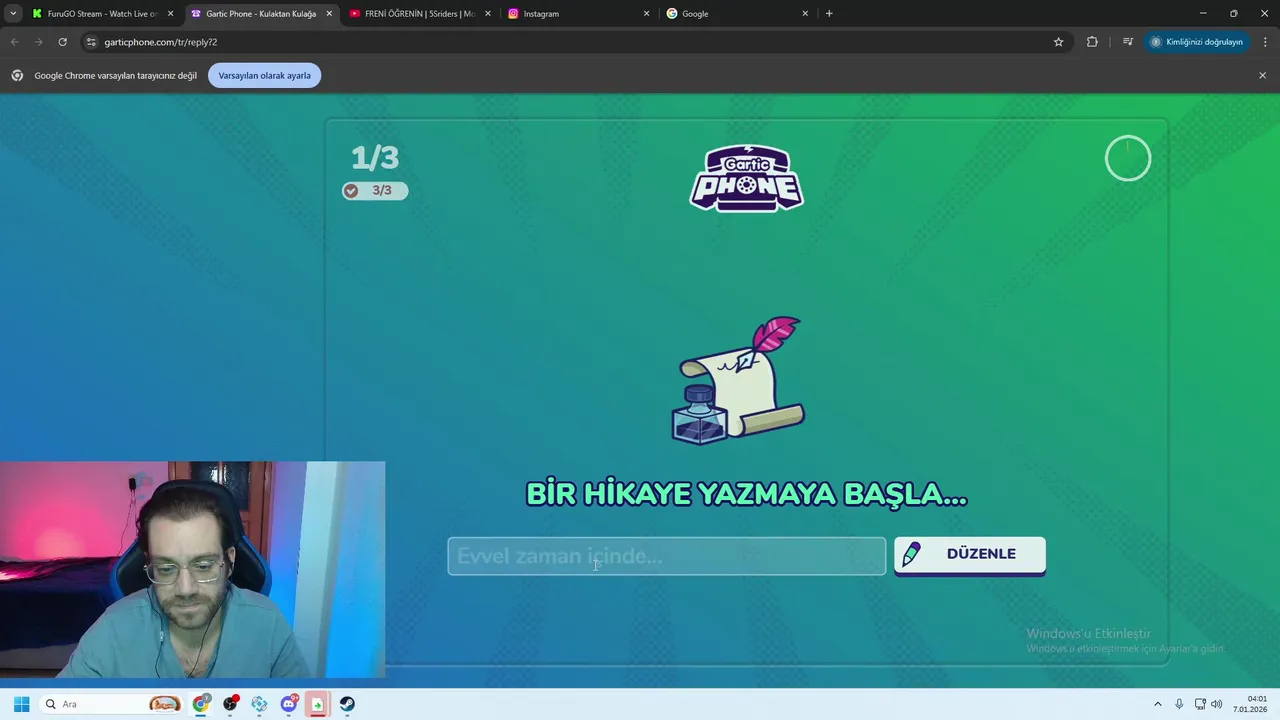Click the Chrome logo in the infobar
This screenshot has width=1280, height=720.
click(17, 75)
